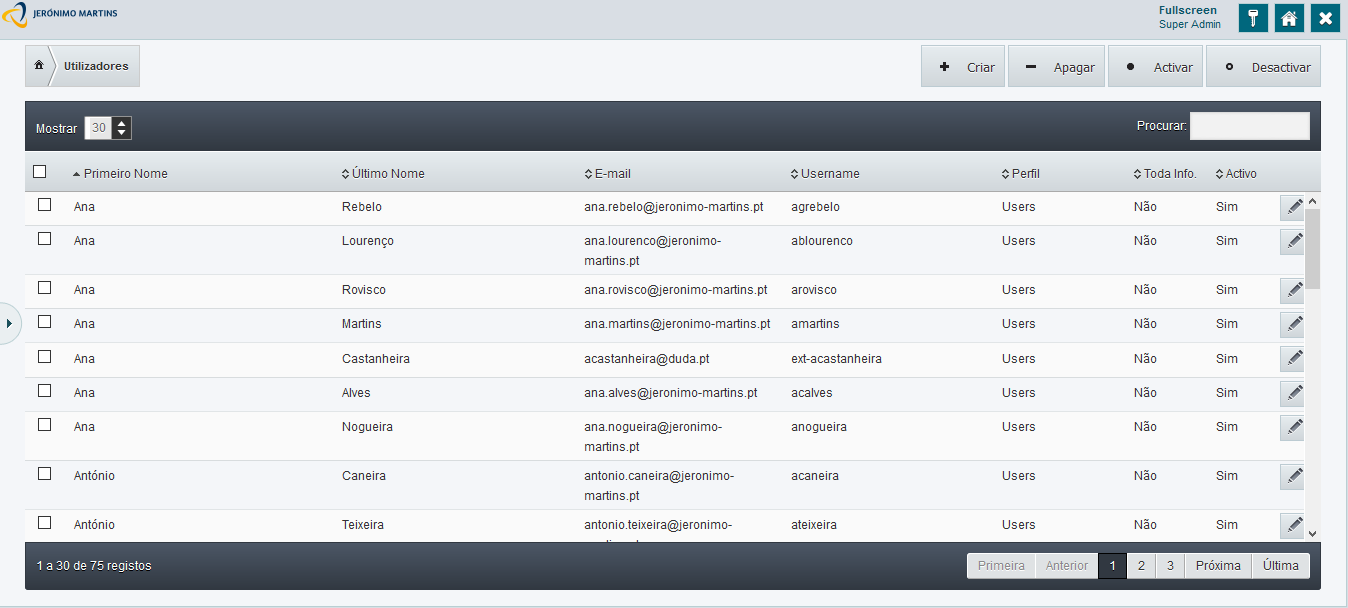Check the box for Ana Alves
This screenshot has height=608, width=1348.
click(44, 391)
